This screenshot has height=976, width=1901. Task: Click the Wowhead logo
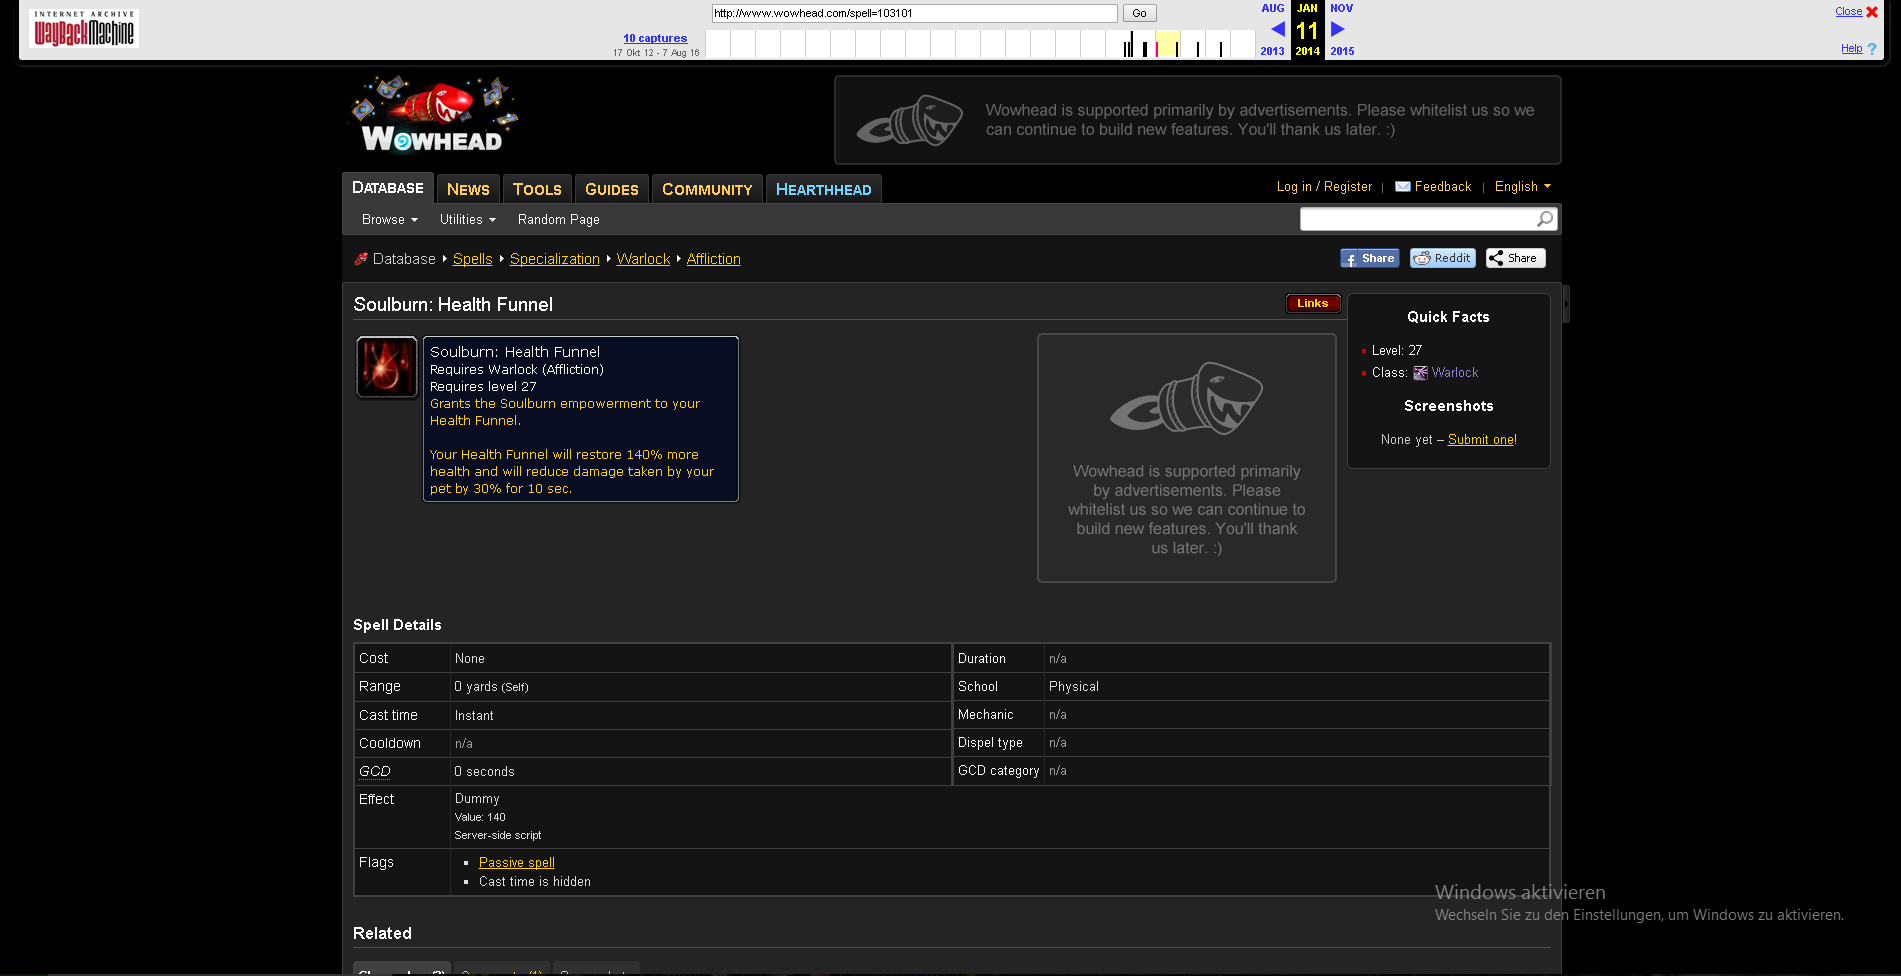[433, 116]
